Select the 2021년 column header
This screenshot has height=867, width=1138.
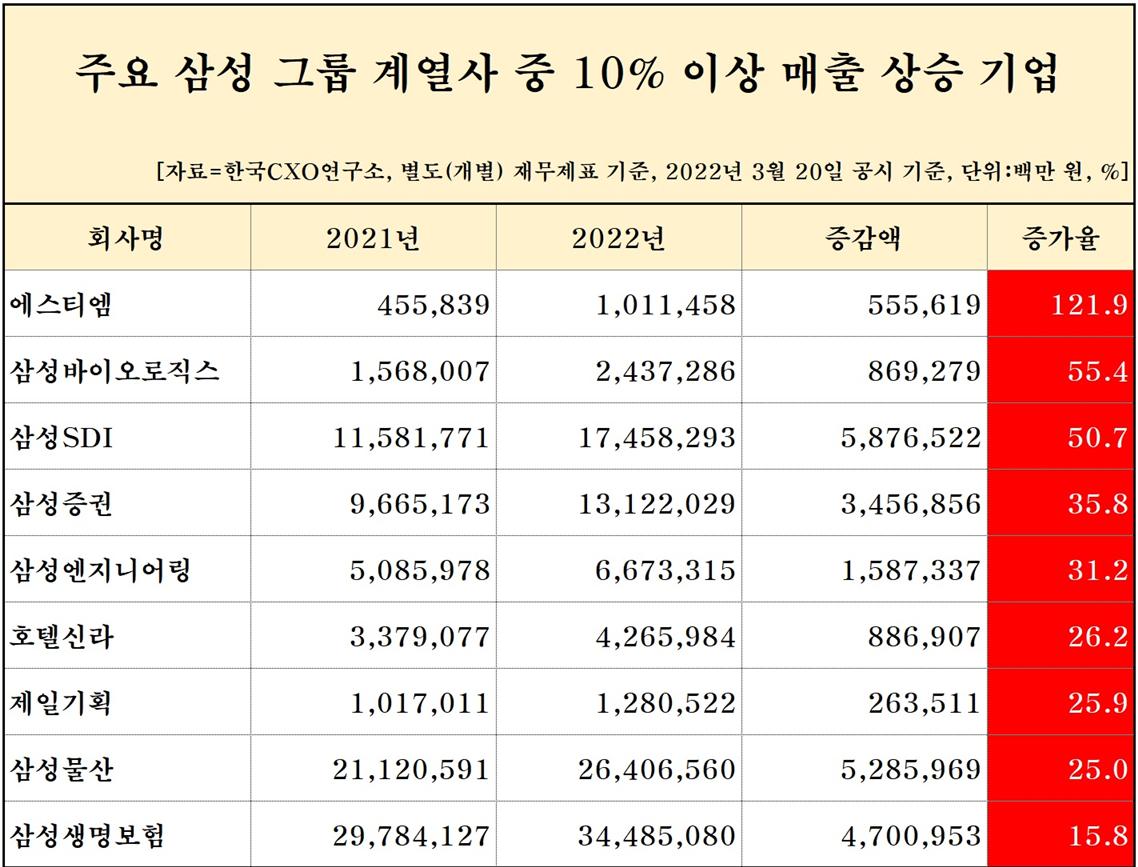372,239
